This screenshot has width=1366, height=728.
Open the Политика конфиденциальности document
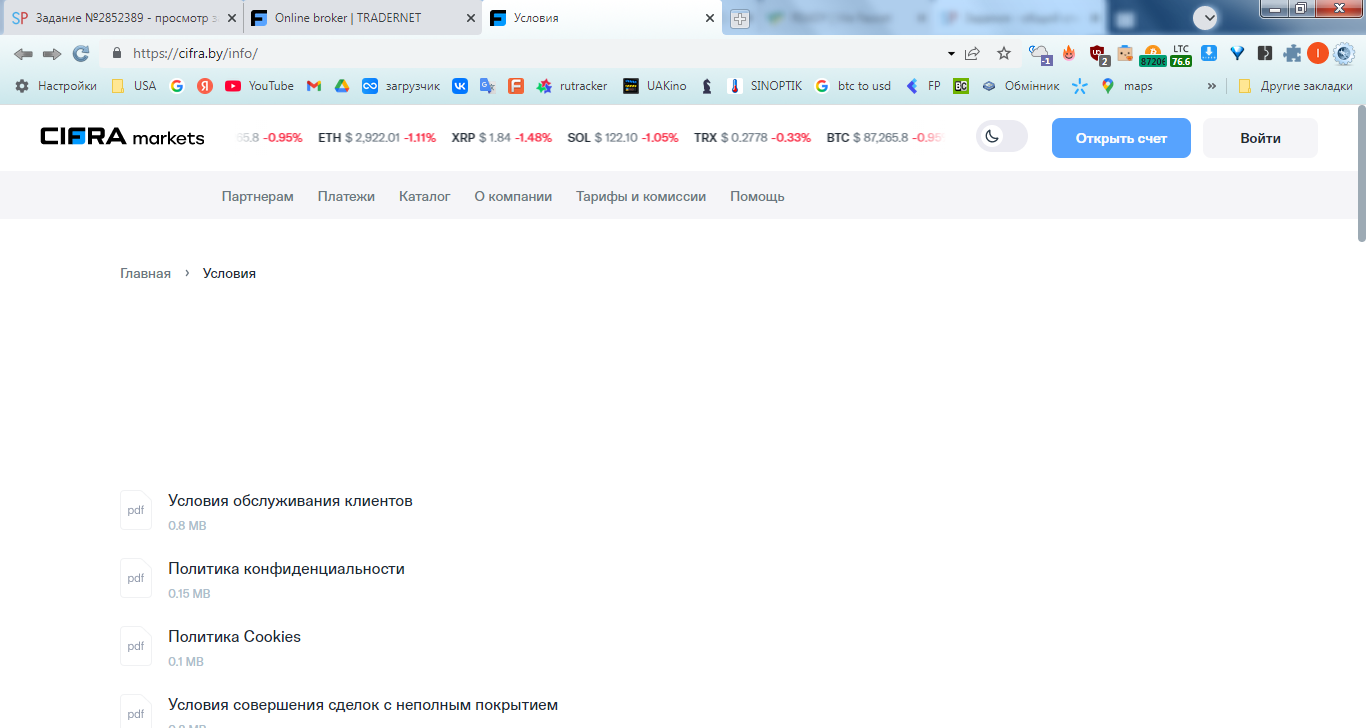pos(286,568)
